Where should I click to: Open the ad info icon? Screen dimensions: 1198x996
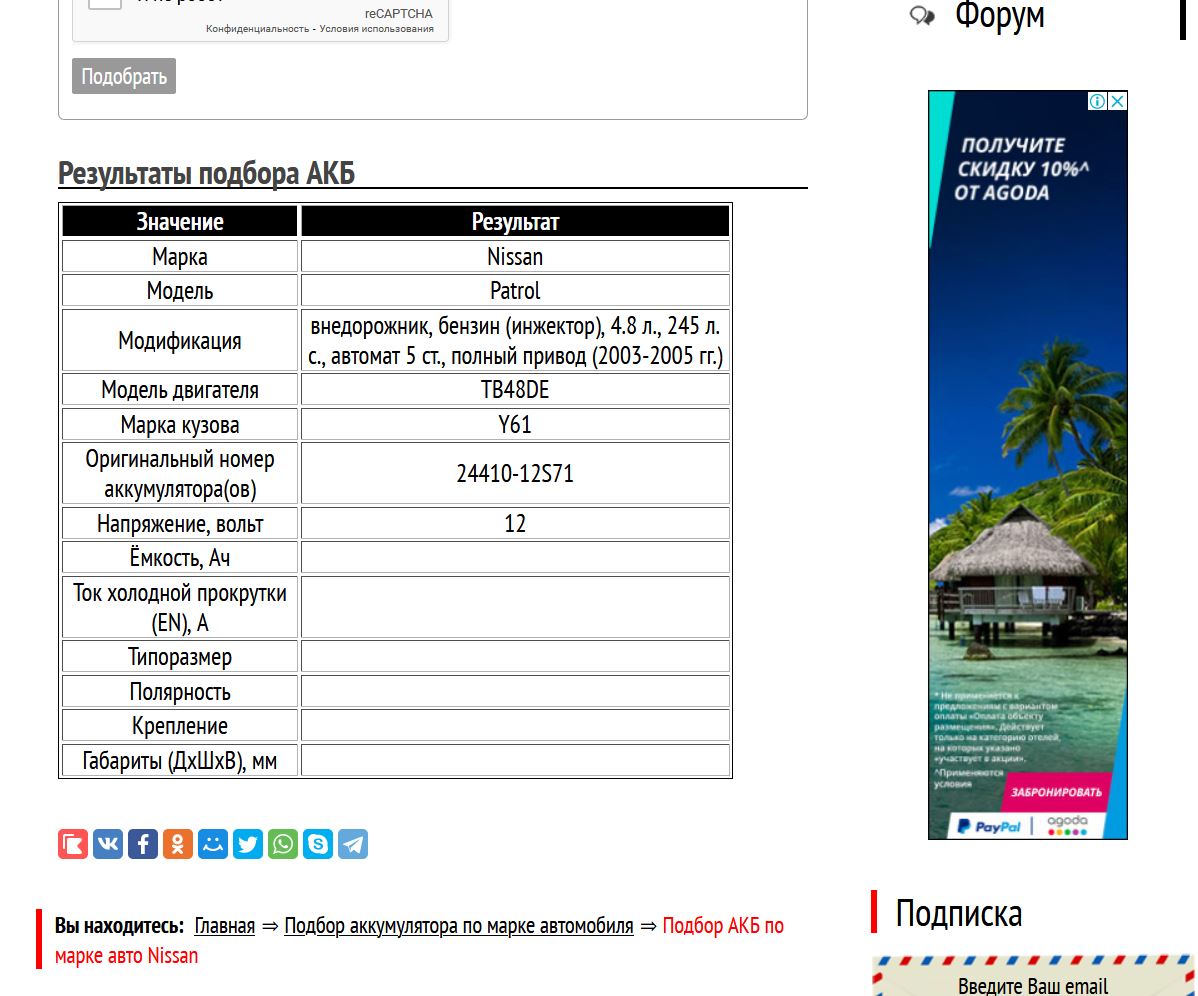click(x=1098, y=101)
